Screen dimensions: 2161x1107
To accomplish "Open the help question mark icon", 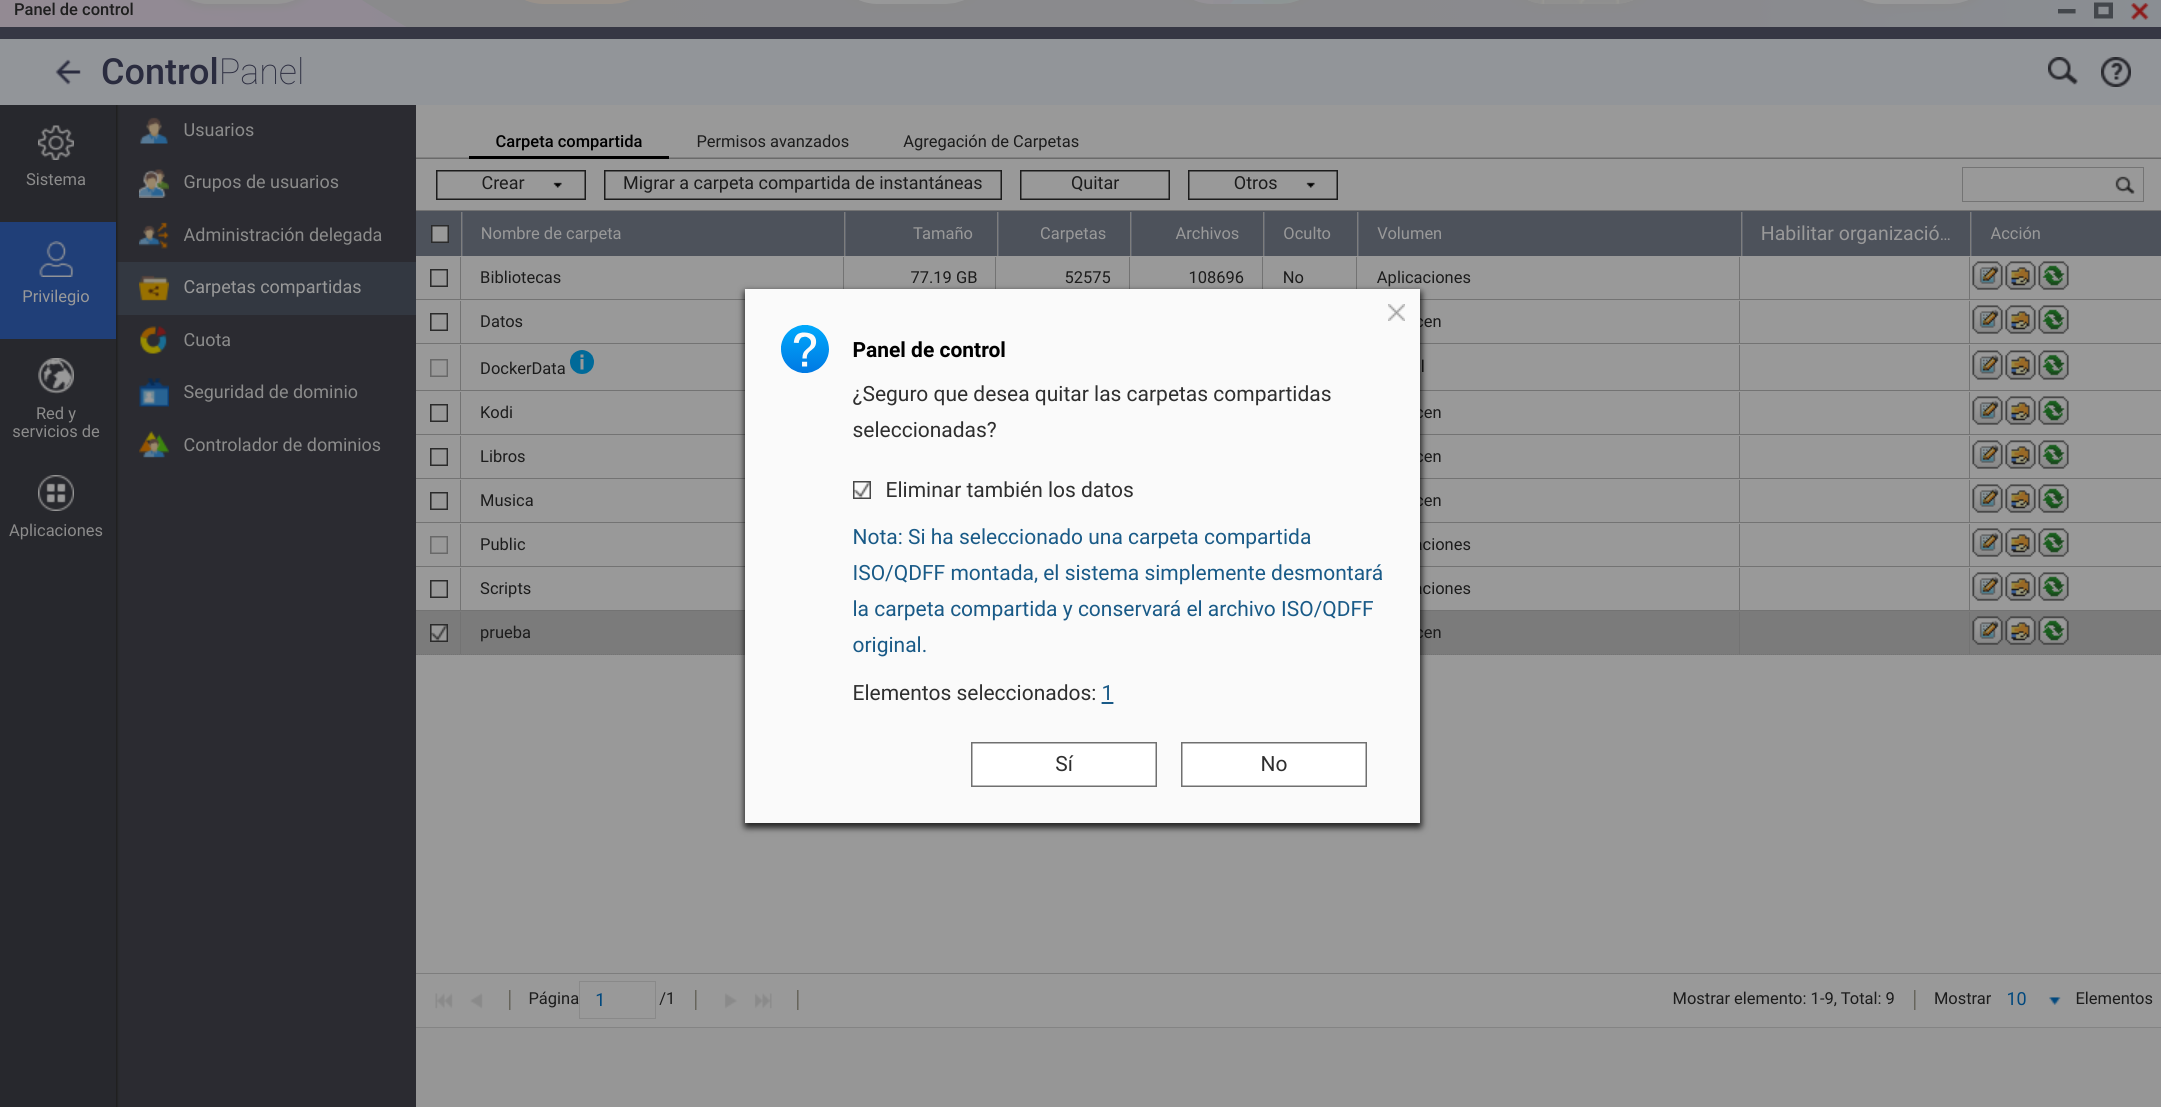I will (x=2115, y=72).
